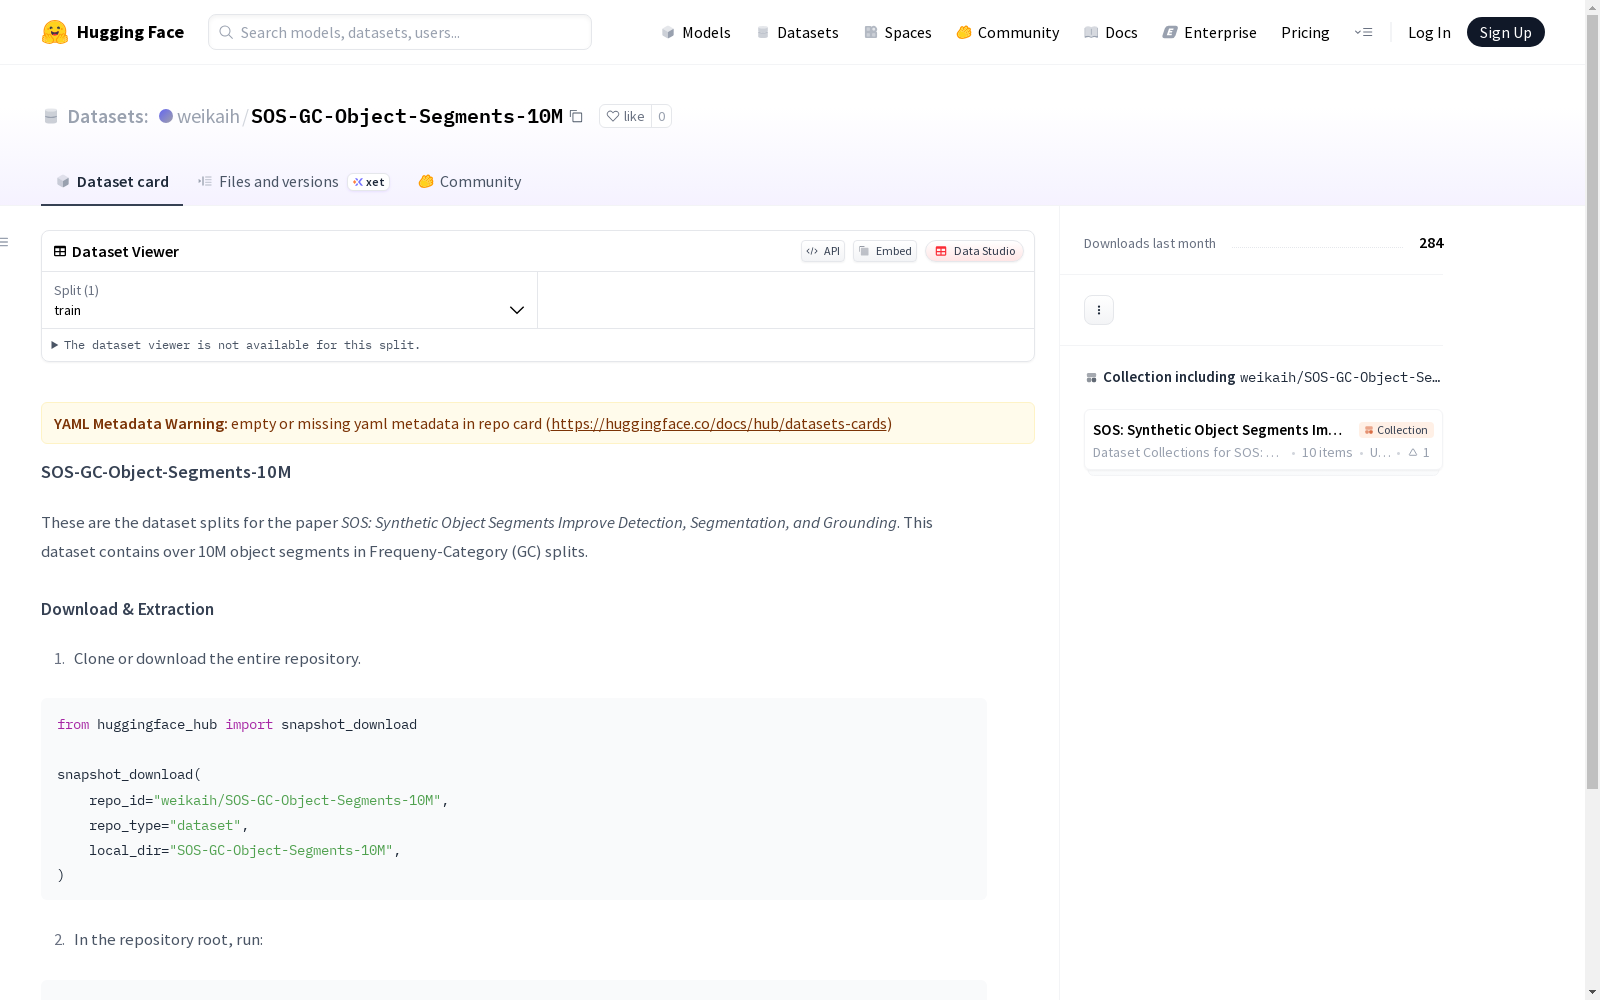The height and width of the screenshot is (1000, 1600).
Task: Click the xet badge on Files tab
Action: (368, 182)
